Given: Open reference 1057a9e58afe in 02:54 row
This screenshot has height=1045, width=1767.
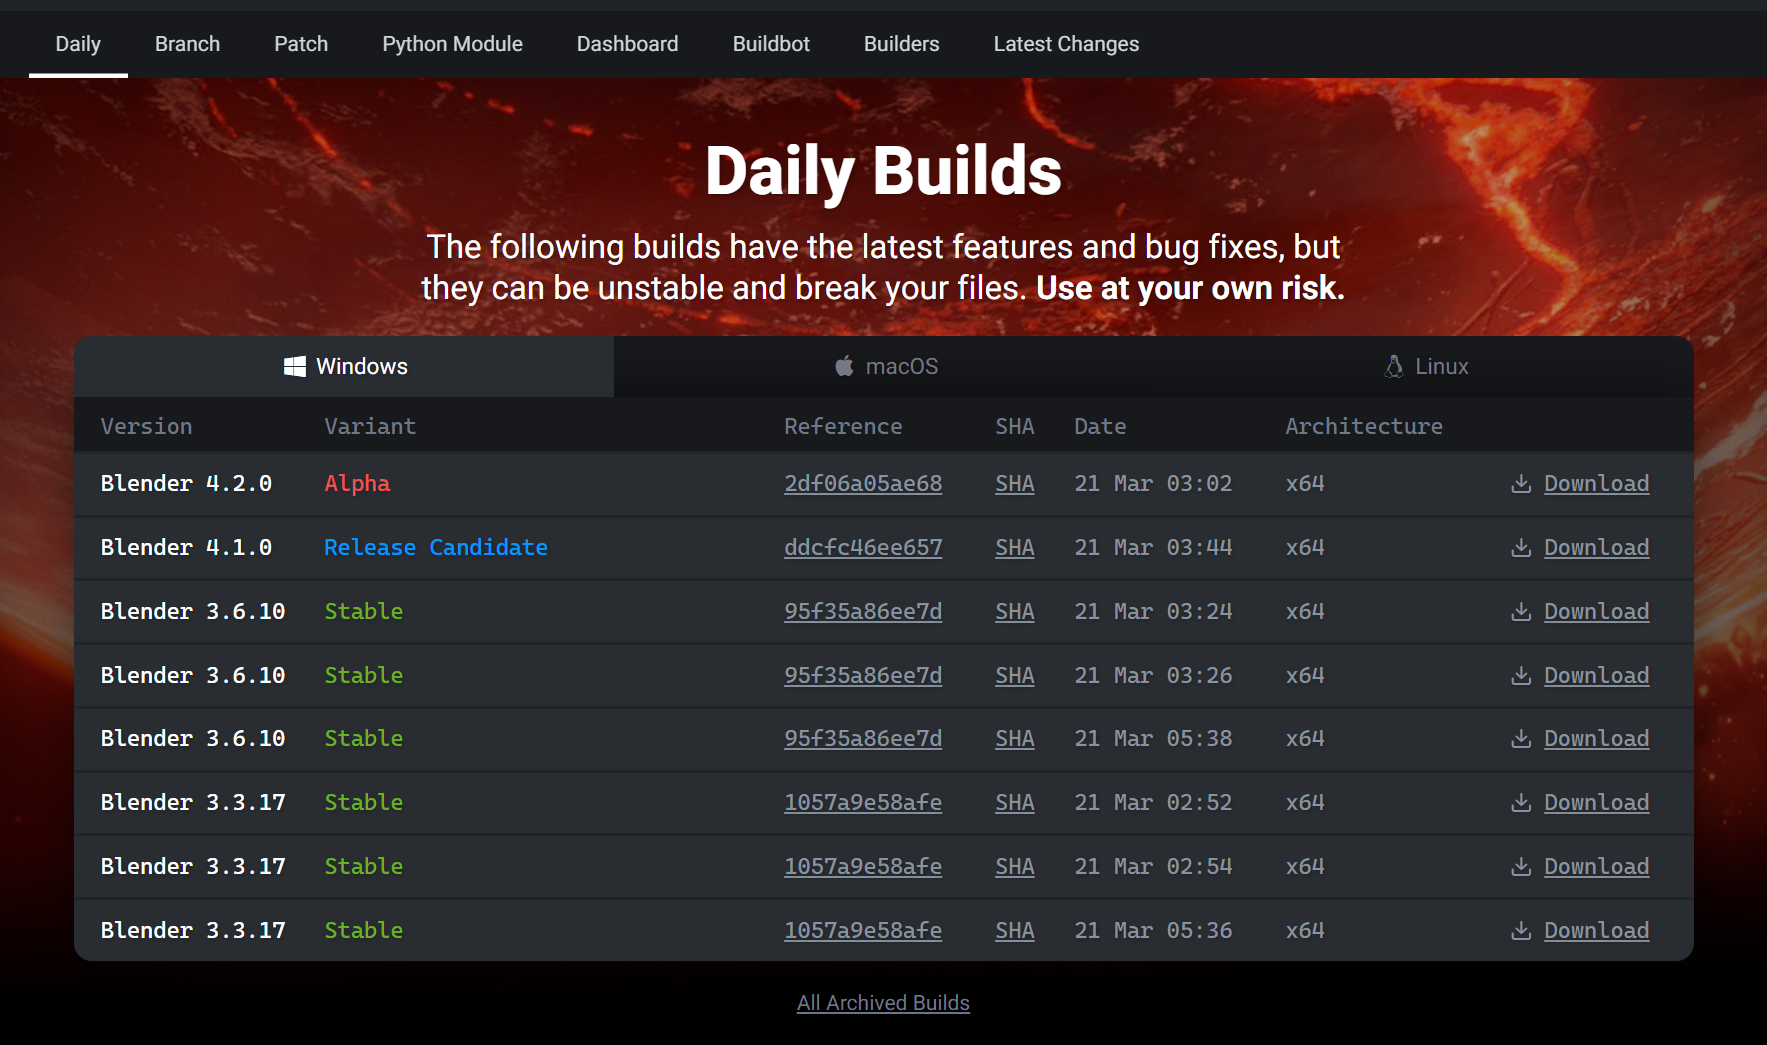Looking at the screenshot, I should point(863,867).
